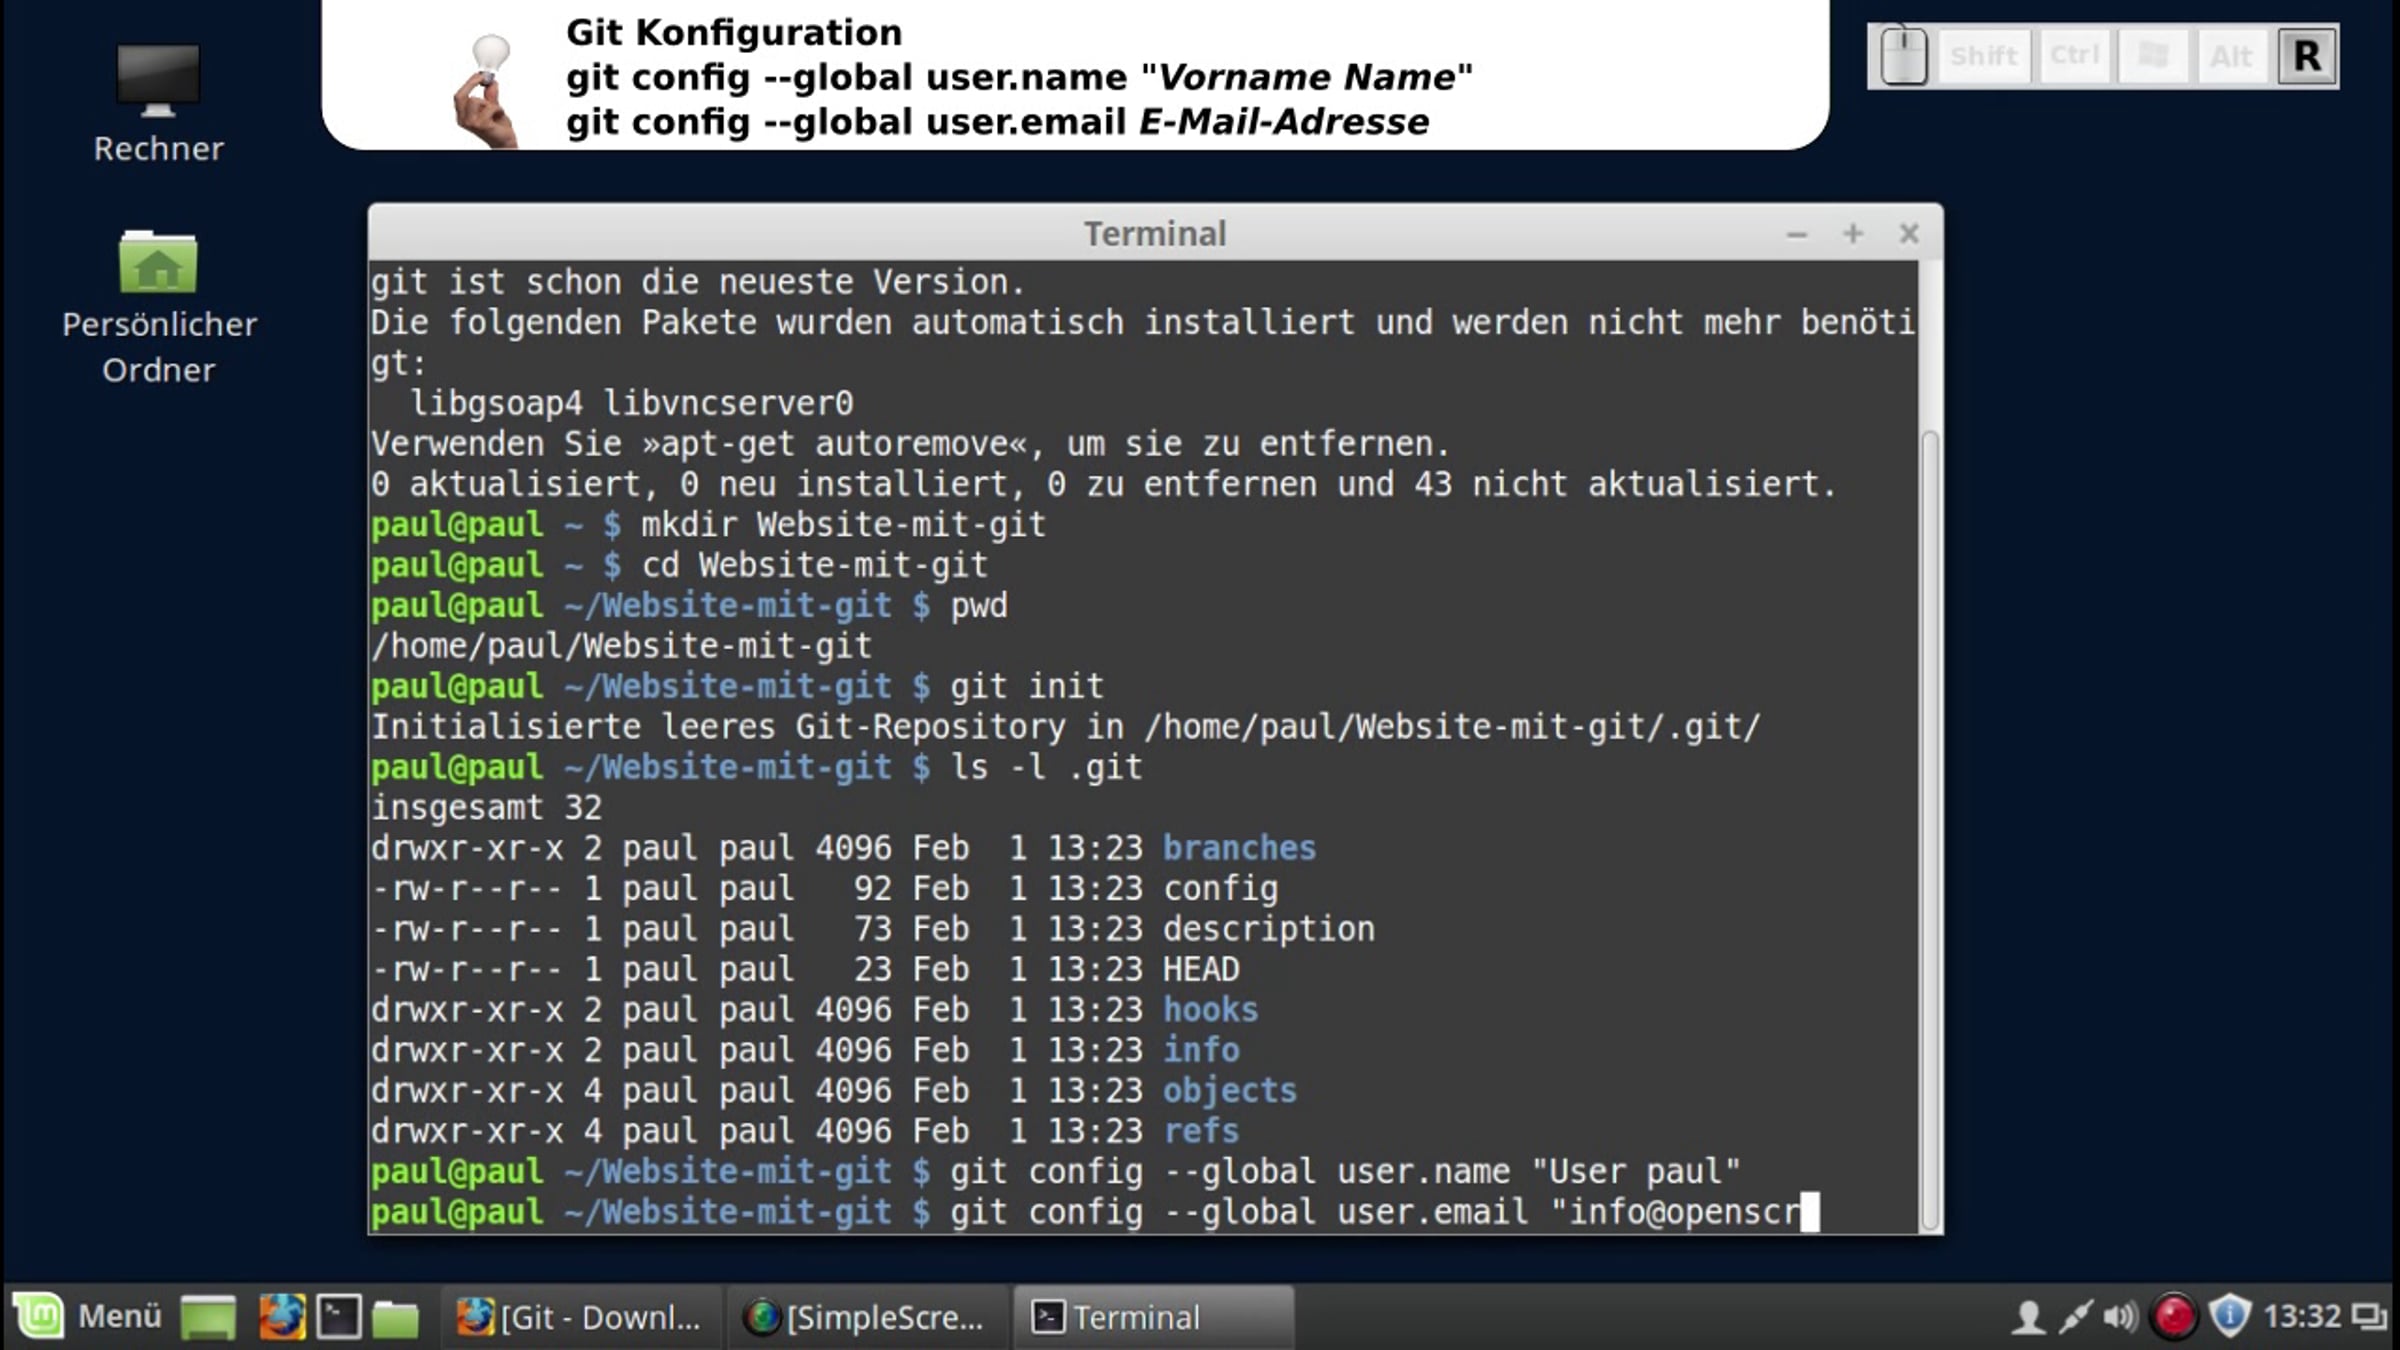Click the show desktop icon in panel

coord(208,1317)
